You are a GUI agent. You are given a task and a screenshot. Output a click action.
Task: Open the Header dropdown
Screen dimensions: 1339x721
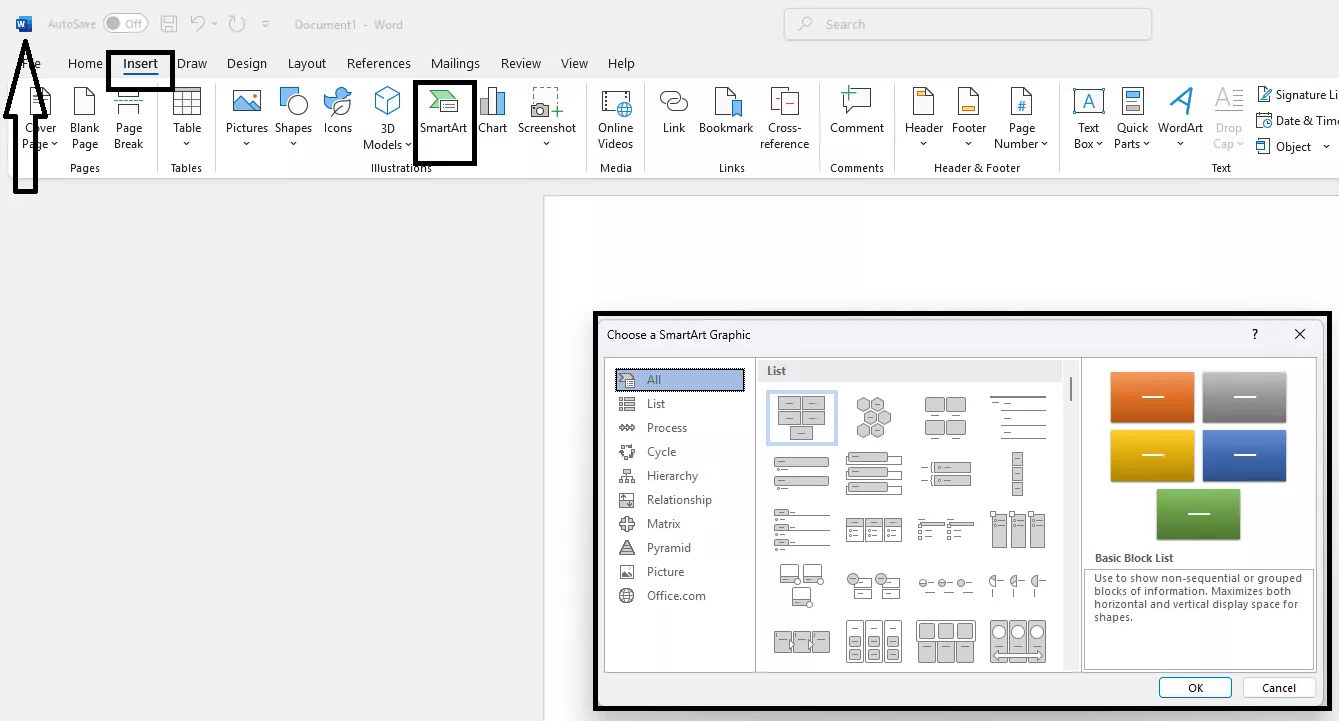pyautogui.click(x=924, y=118)
